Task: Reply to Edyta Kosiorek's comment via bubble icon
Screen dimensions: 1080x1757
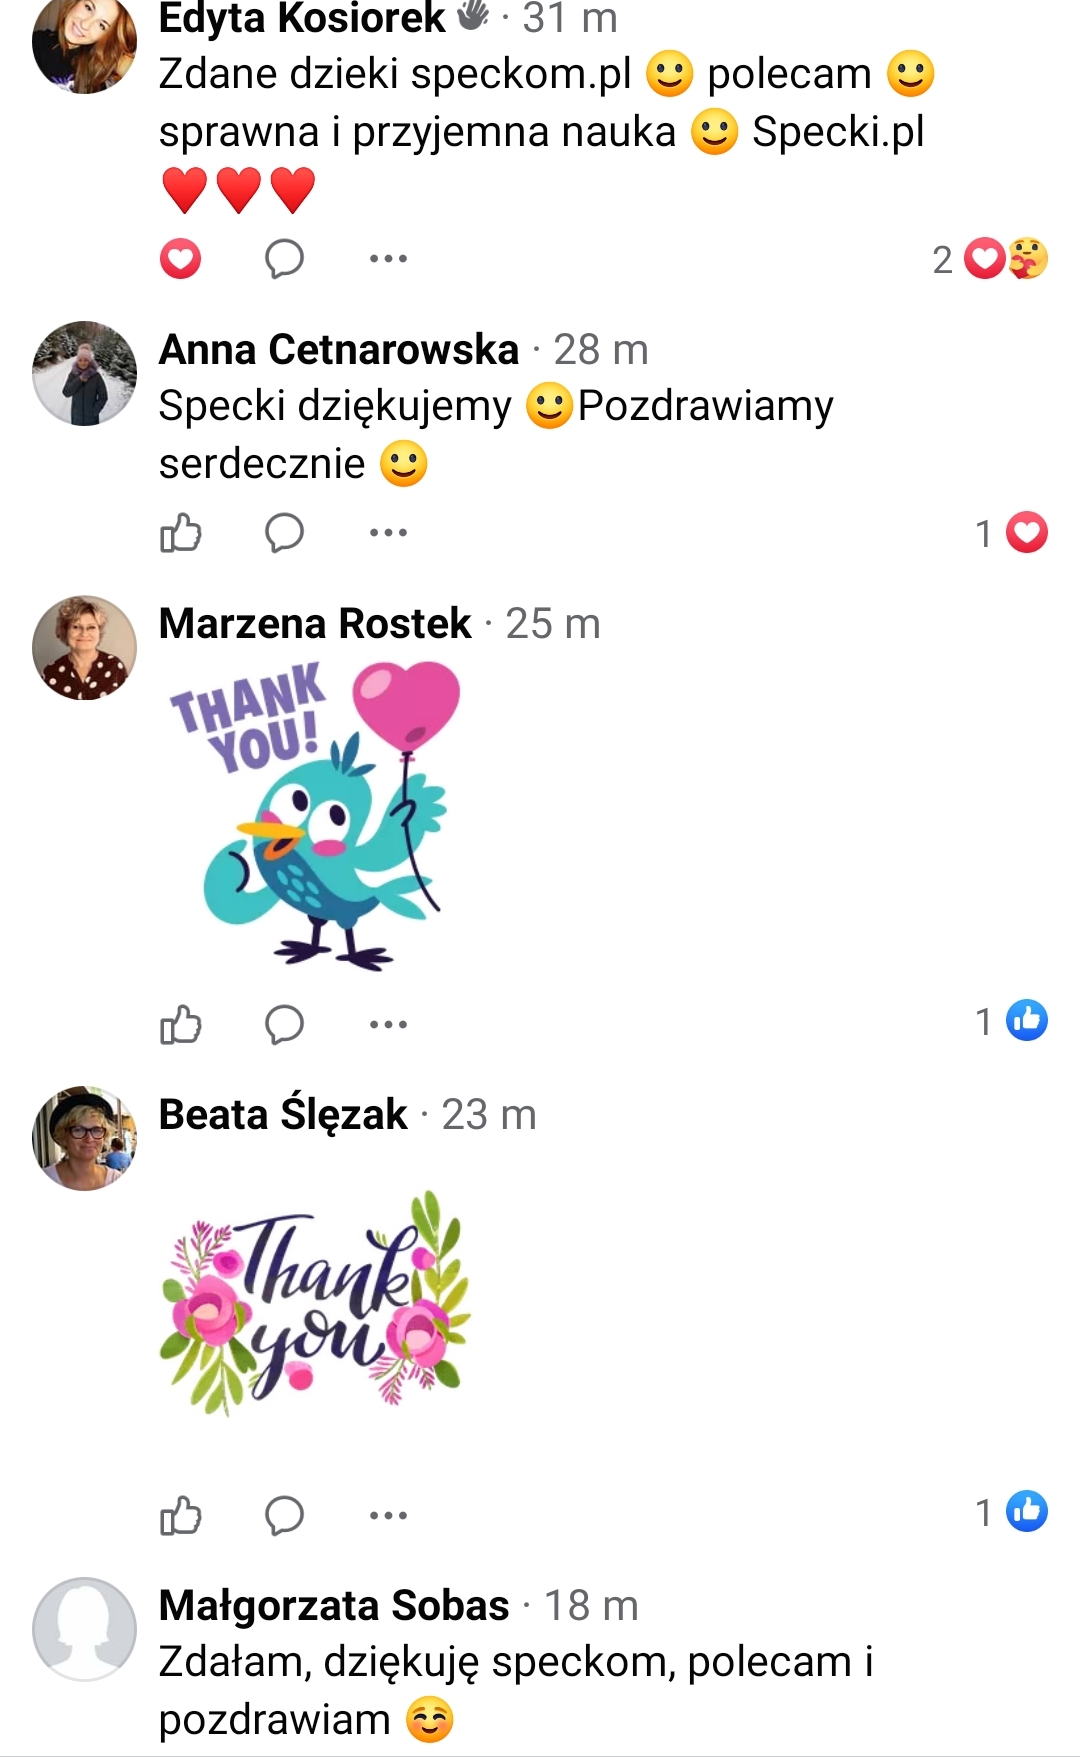Action: [x=284, y=259]
